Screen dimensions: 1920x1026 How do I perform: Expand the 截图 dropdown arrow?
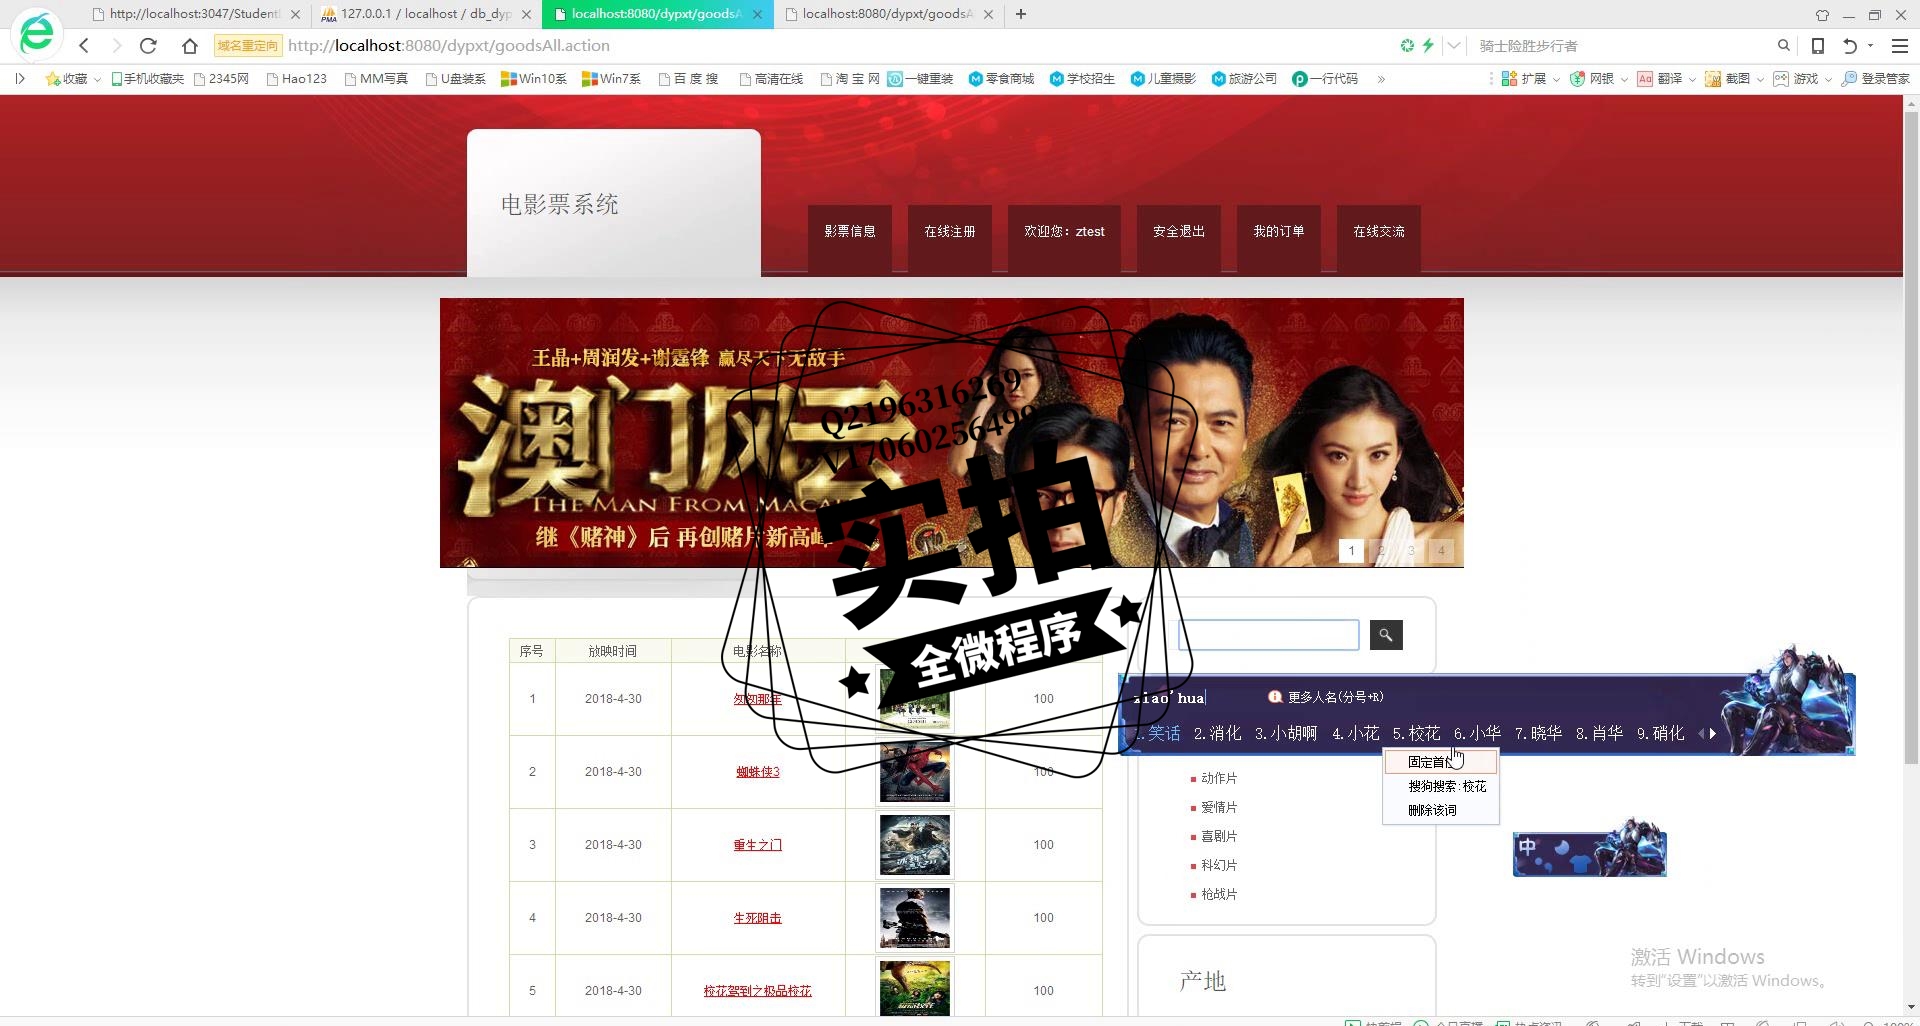click(x=1760, y=80)
